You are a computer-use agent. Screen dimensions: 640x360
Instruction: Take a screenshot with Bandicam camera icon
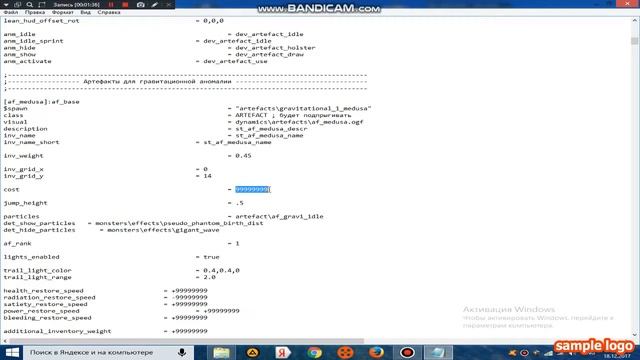click(141, 4)
